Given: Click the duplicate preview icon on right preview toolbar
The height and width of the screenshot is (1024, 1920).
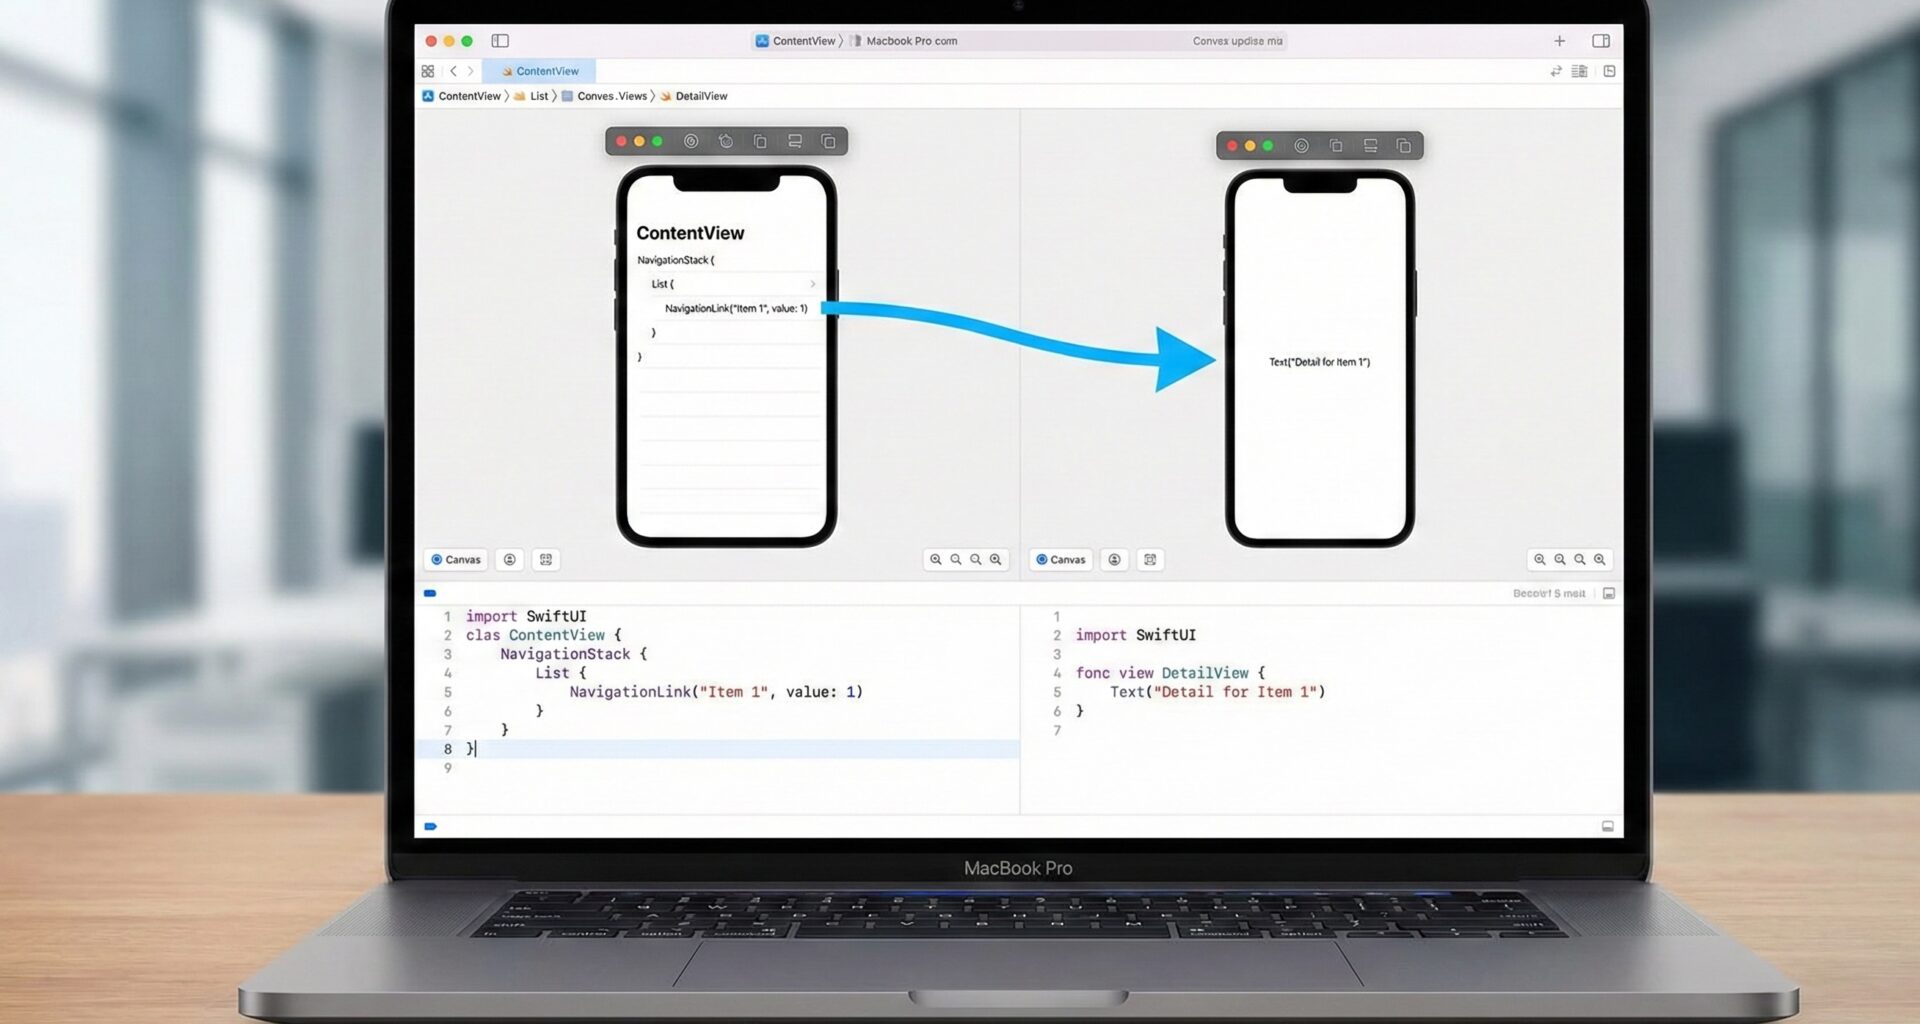Looking at the screenshot, I should tap(1404, 146).
